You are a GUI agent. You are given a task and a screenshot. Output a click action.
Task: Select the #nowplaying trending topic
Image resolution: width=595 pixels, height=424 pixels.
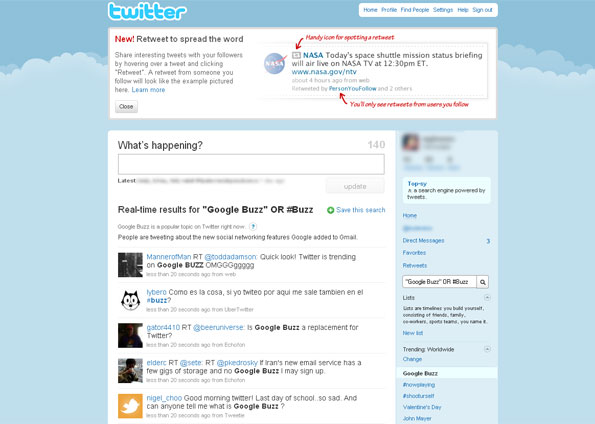tap(419, 385)
